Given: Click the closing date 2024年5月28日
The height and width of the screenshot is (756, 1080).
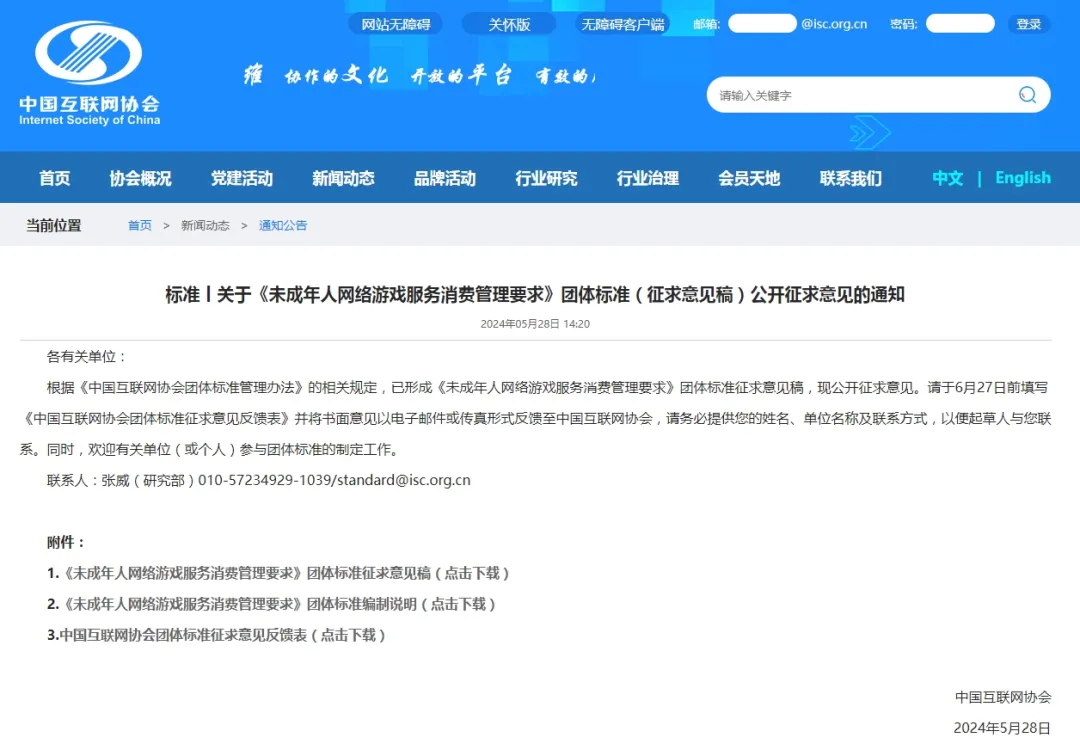Looking at the screenshot, I should 1002,728.
